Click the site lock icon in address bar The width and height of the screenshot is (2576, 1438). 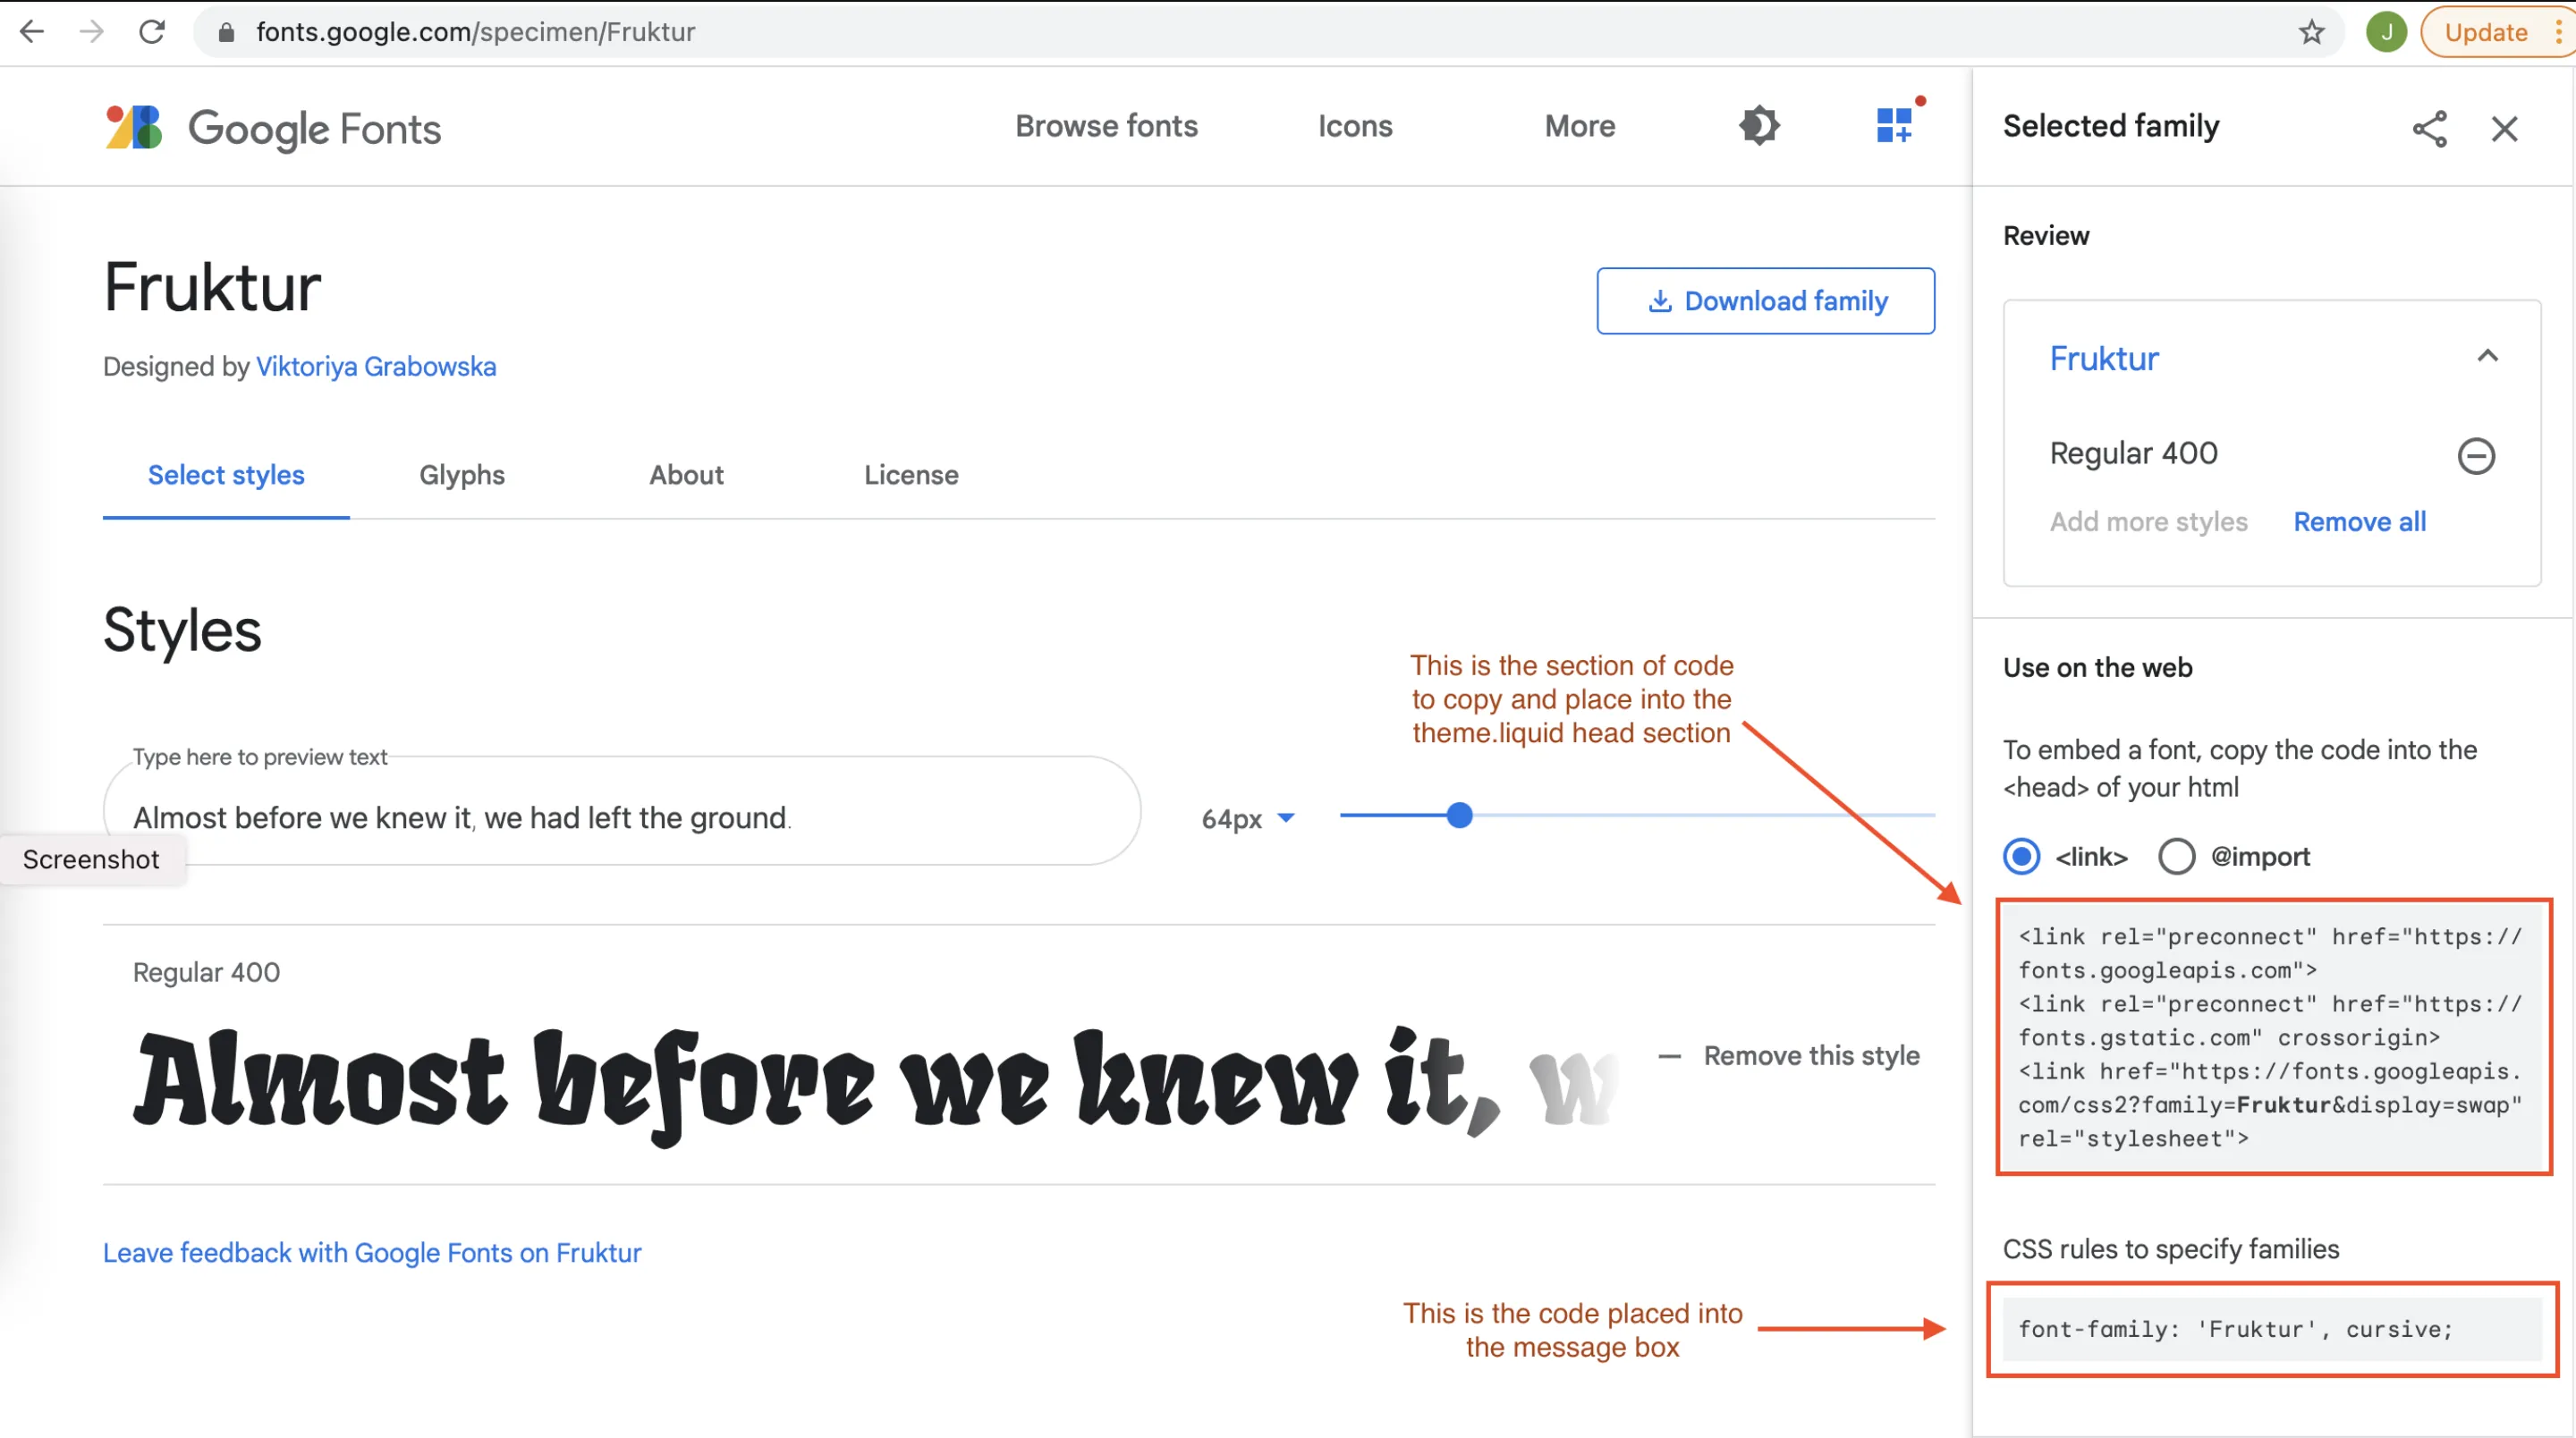click(x=226, y=32)
